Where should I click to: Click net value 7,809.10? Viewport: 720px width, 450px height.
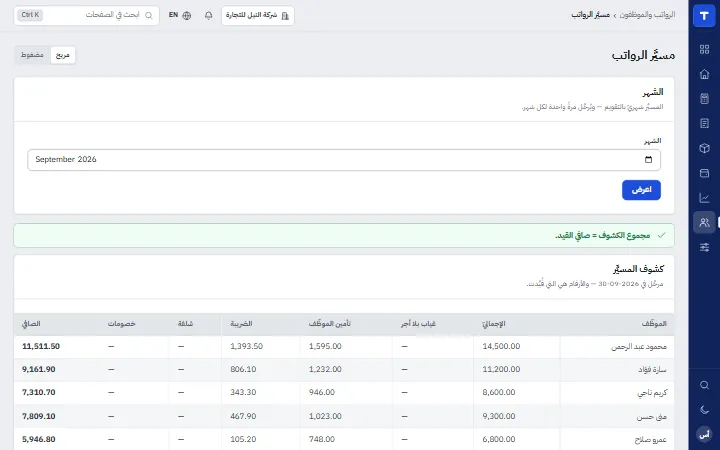[x=39, y=416]
